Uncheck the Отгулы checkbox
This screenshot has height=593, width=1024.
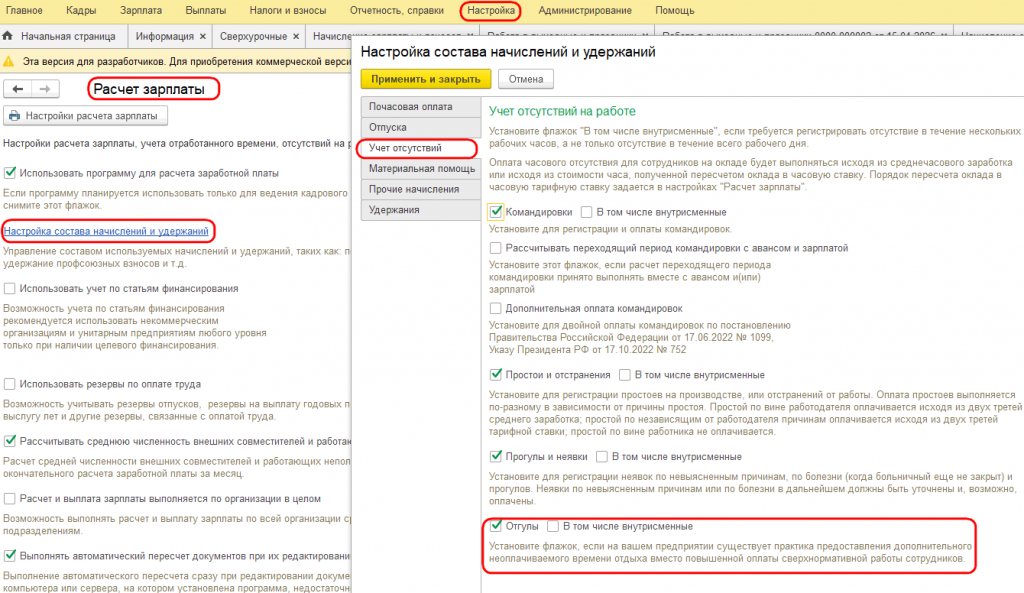496,526
